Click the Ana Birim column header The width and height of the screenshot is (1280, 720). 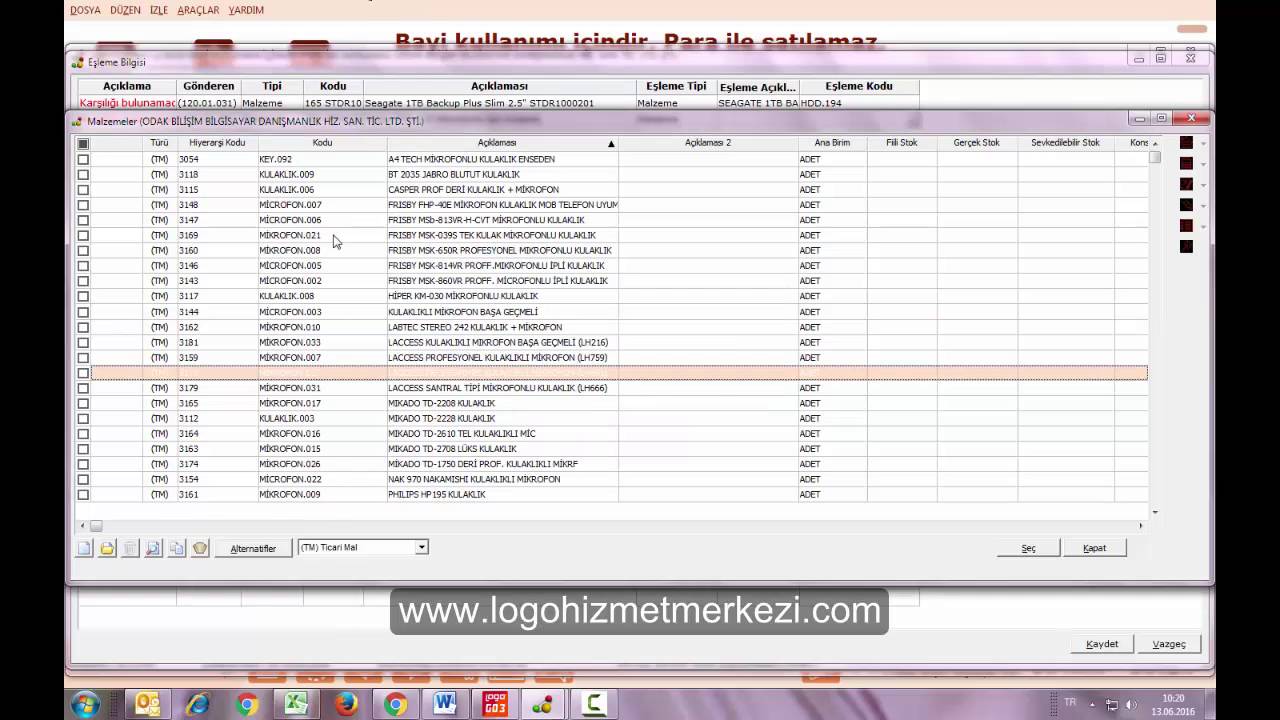coord(832,143)
